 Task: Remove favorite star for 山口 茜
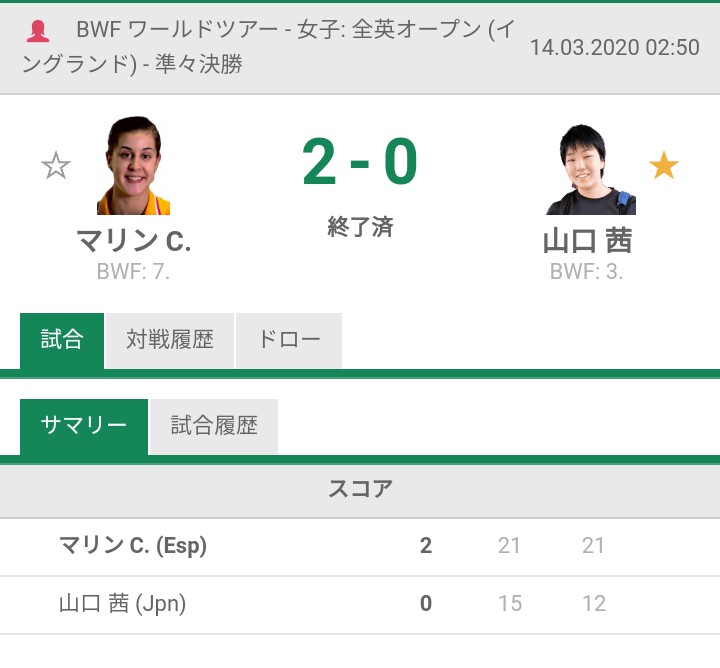coord(664,165)
